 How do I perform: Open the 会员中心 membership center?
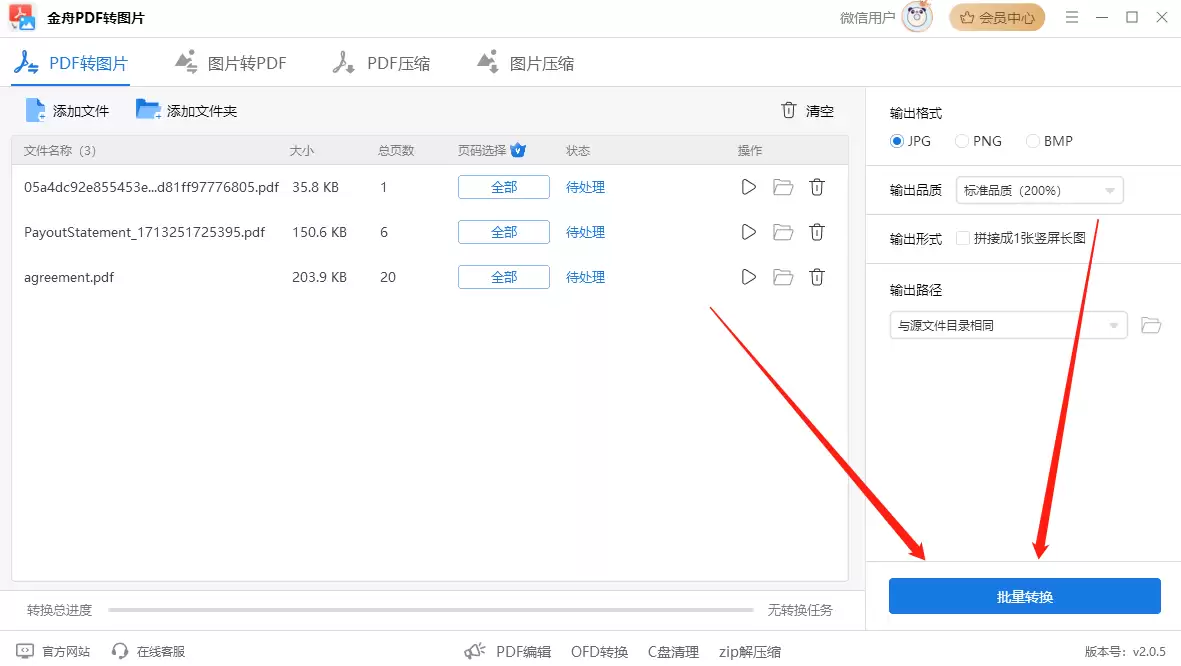[x=997, y=17]
